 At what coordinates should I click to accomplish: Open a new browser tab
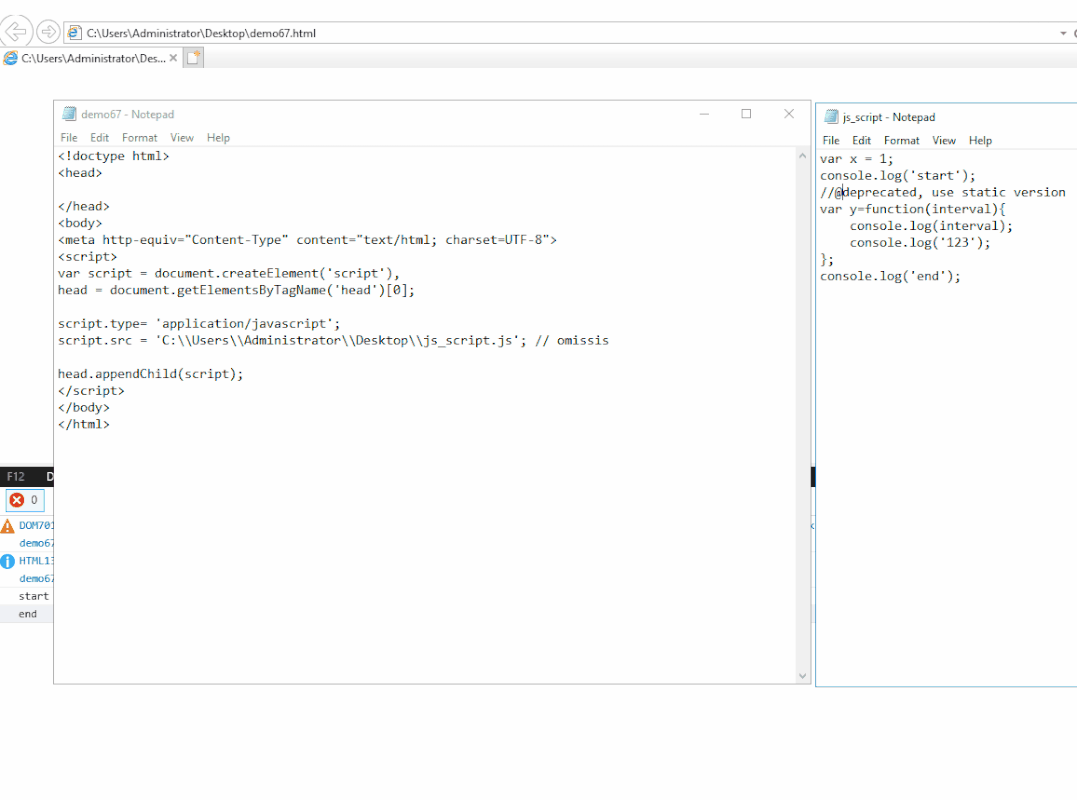pyautogui.click(x=194, y=58)
